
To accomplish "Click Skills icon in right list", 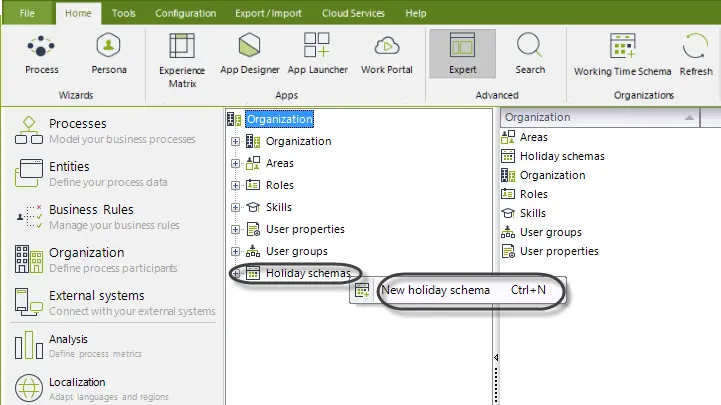I will [x=508, y=213].
